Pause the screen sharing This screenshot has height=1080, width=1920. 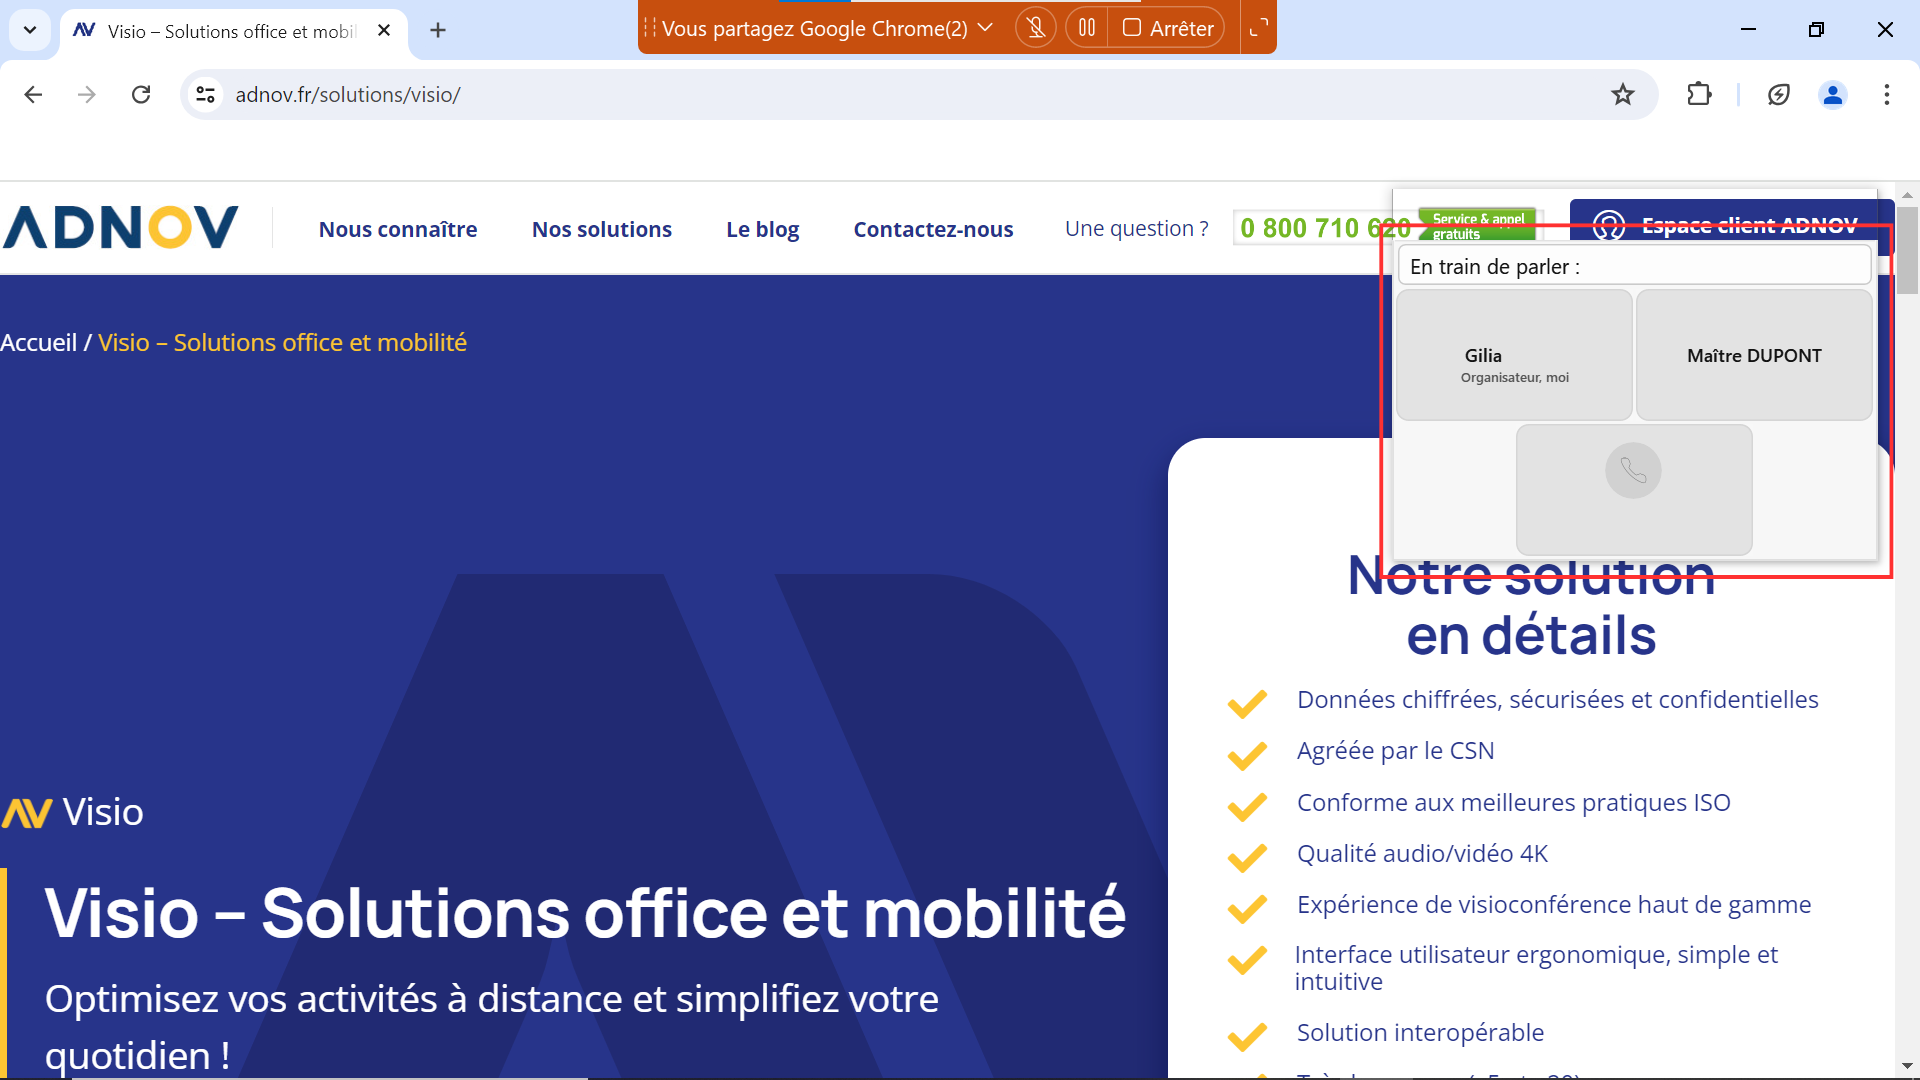pos(1086,28)
